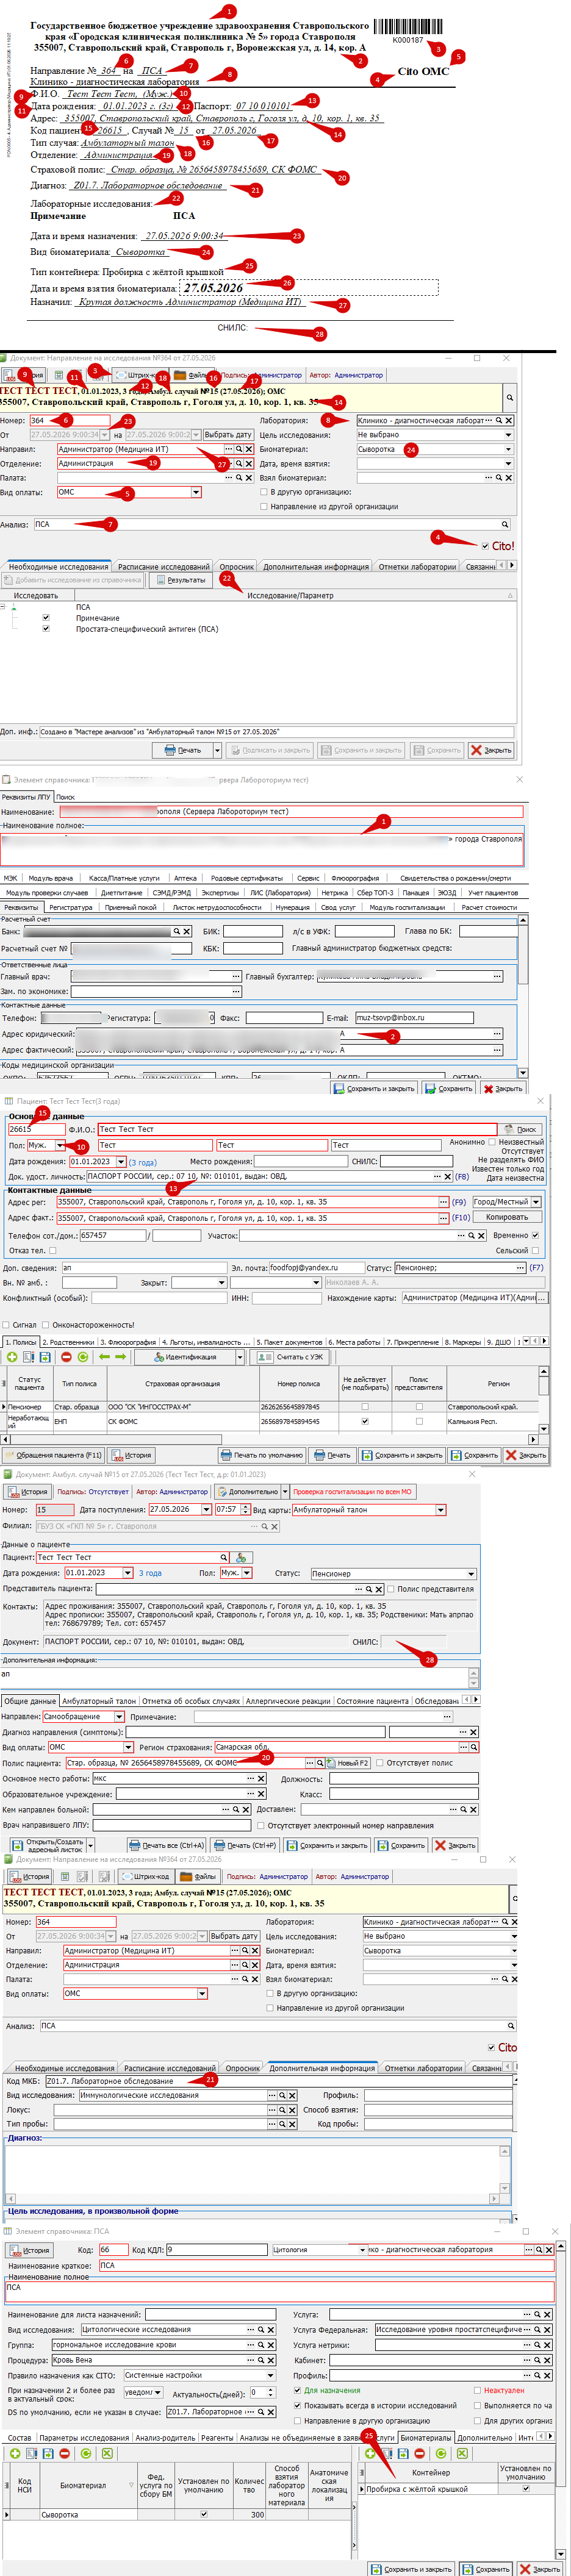Click the red delete policy icon in the Пациент window

click(x=66, y=1357)
